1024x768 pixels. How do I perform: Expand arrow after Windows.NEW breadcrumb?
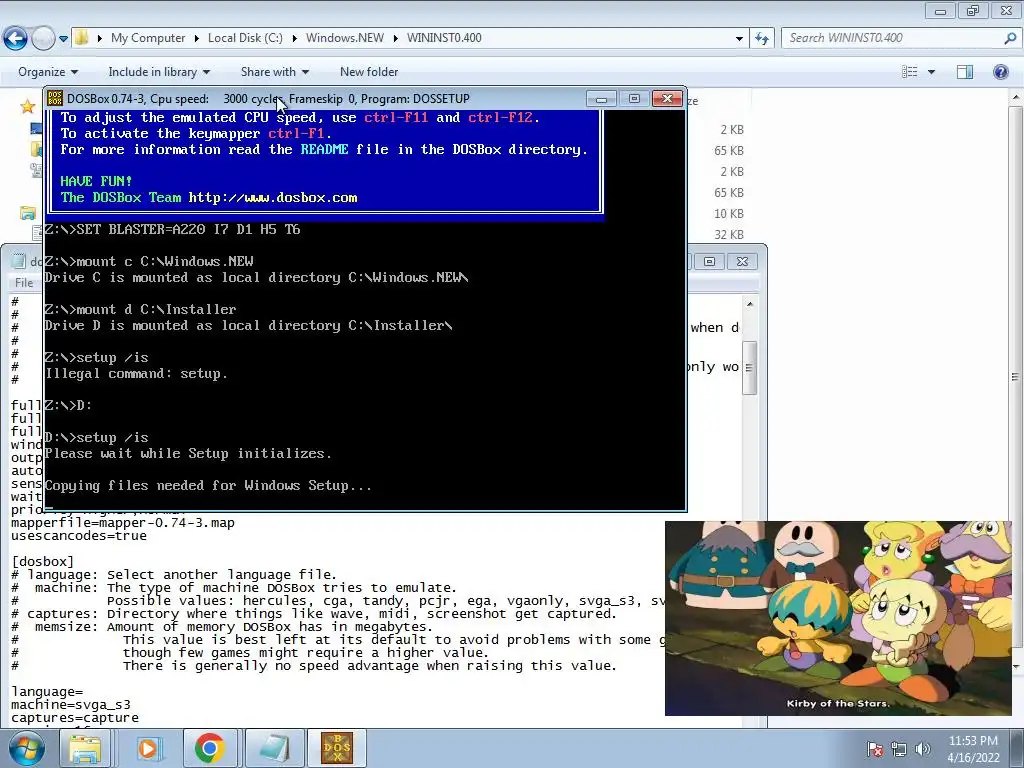(x=396, y=38)
